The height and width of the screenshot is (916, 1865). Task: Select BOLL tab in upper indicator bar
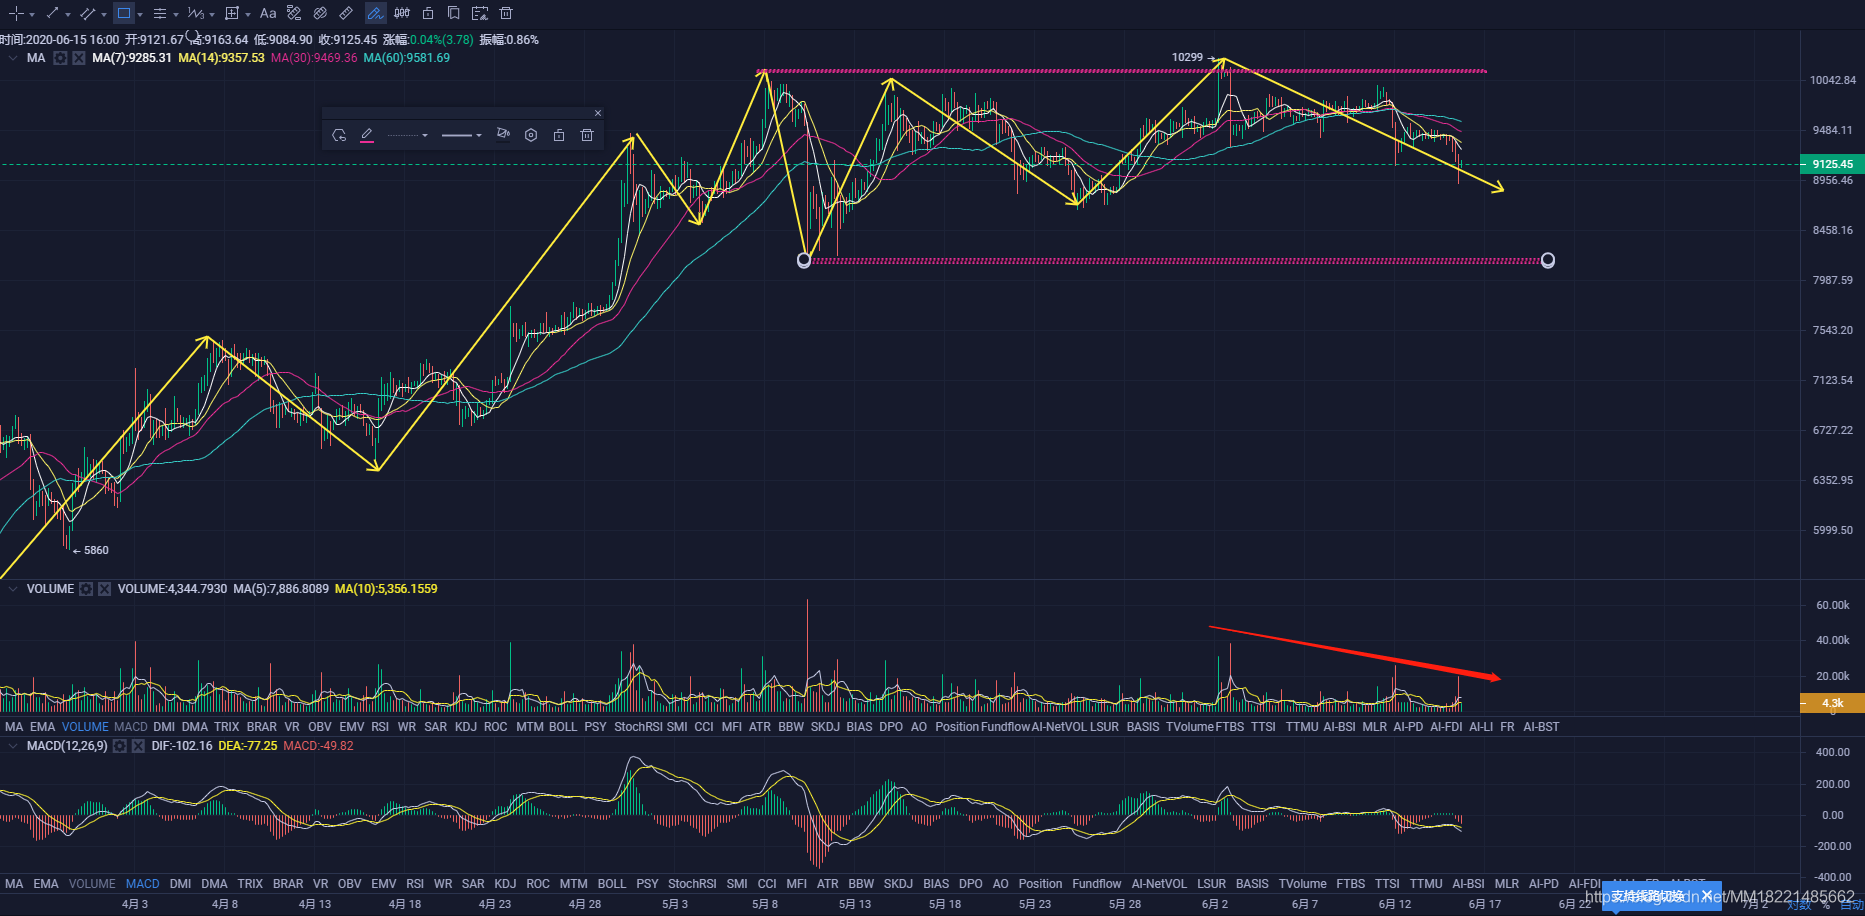click(x=563, y=727)
